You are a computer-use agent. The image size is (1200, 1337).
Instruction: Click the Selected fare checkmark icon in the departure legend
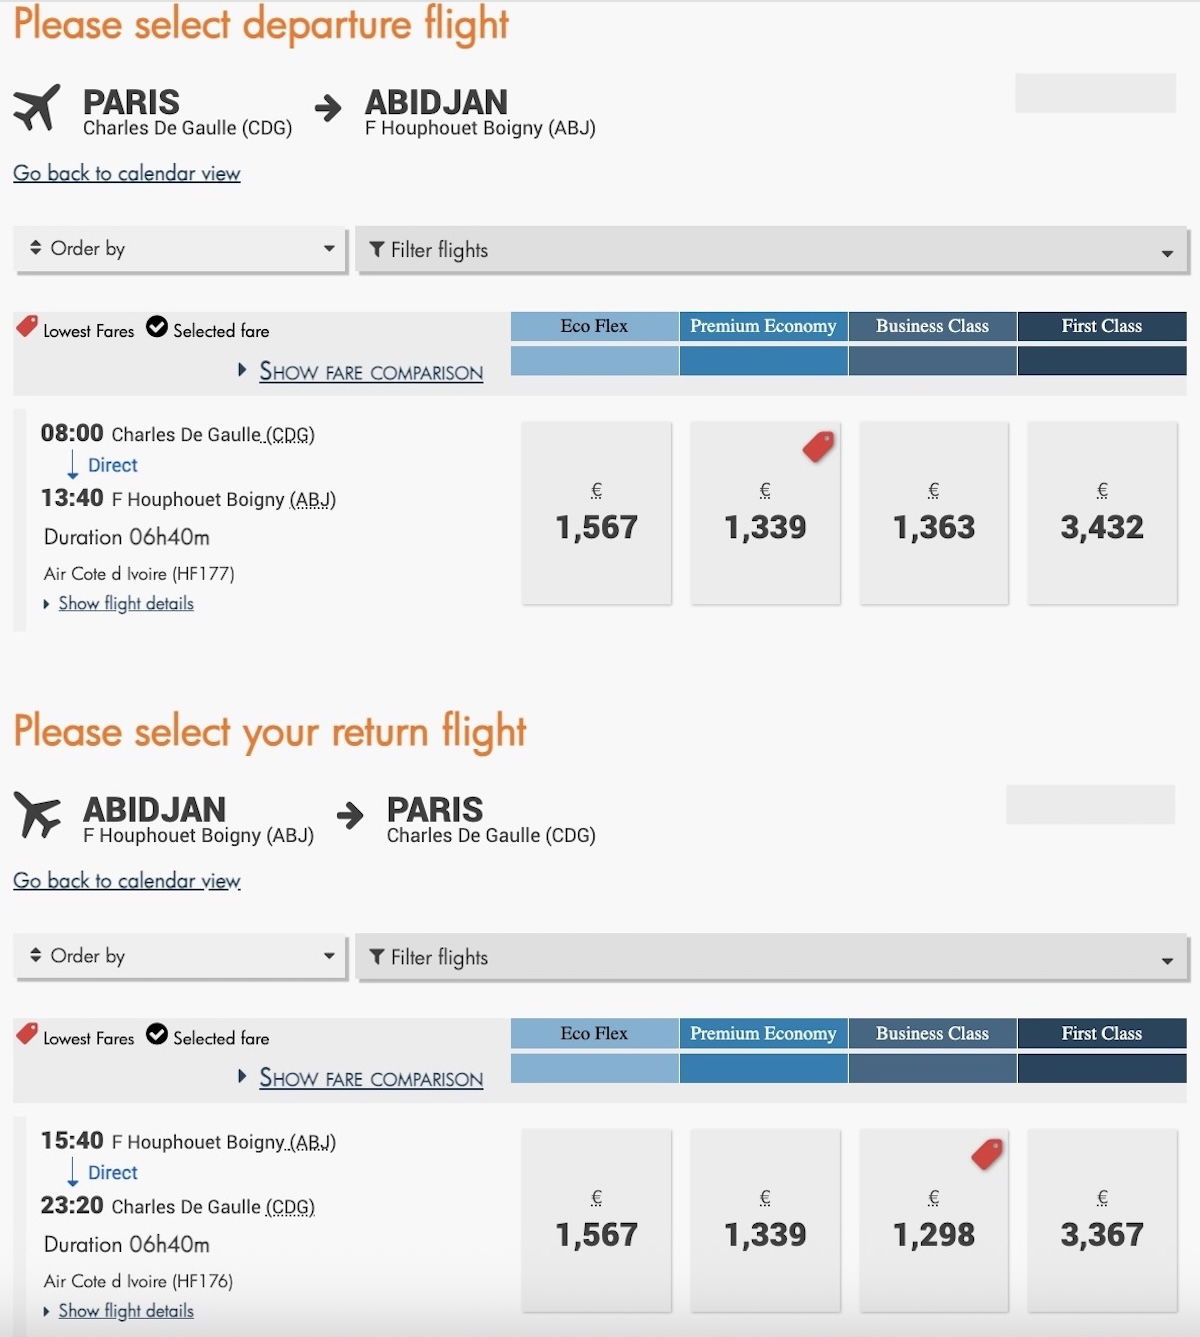pos(157,327)
